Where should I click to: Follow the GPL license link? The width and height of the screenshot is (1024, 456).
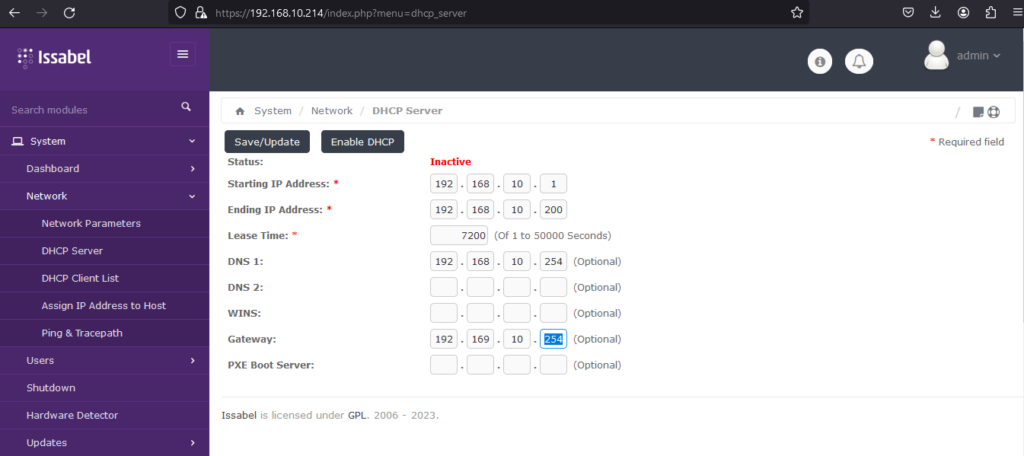357,414
